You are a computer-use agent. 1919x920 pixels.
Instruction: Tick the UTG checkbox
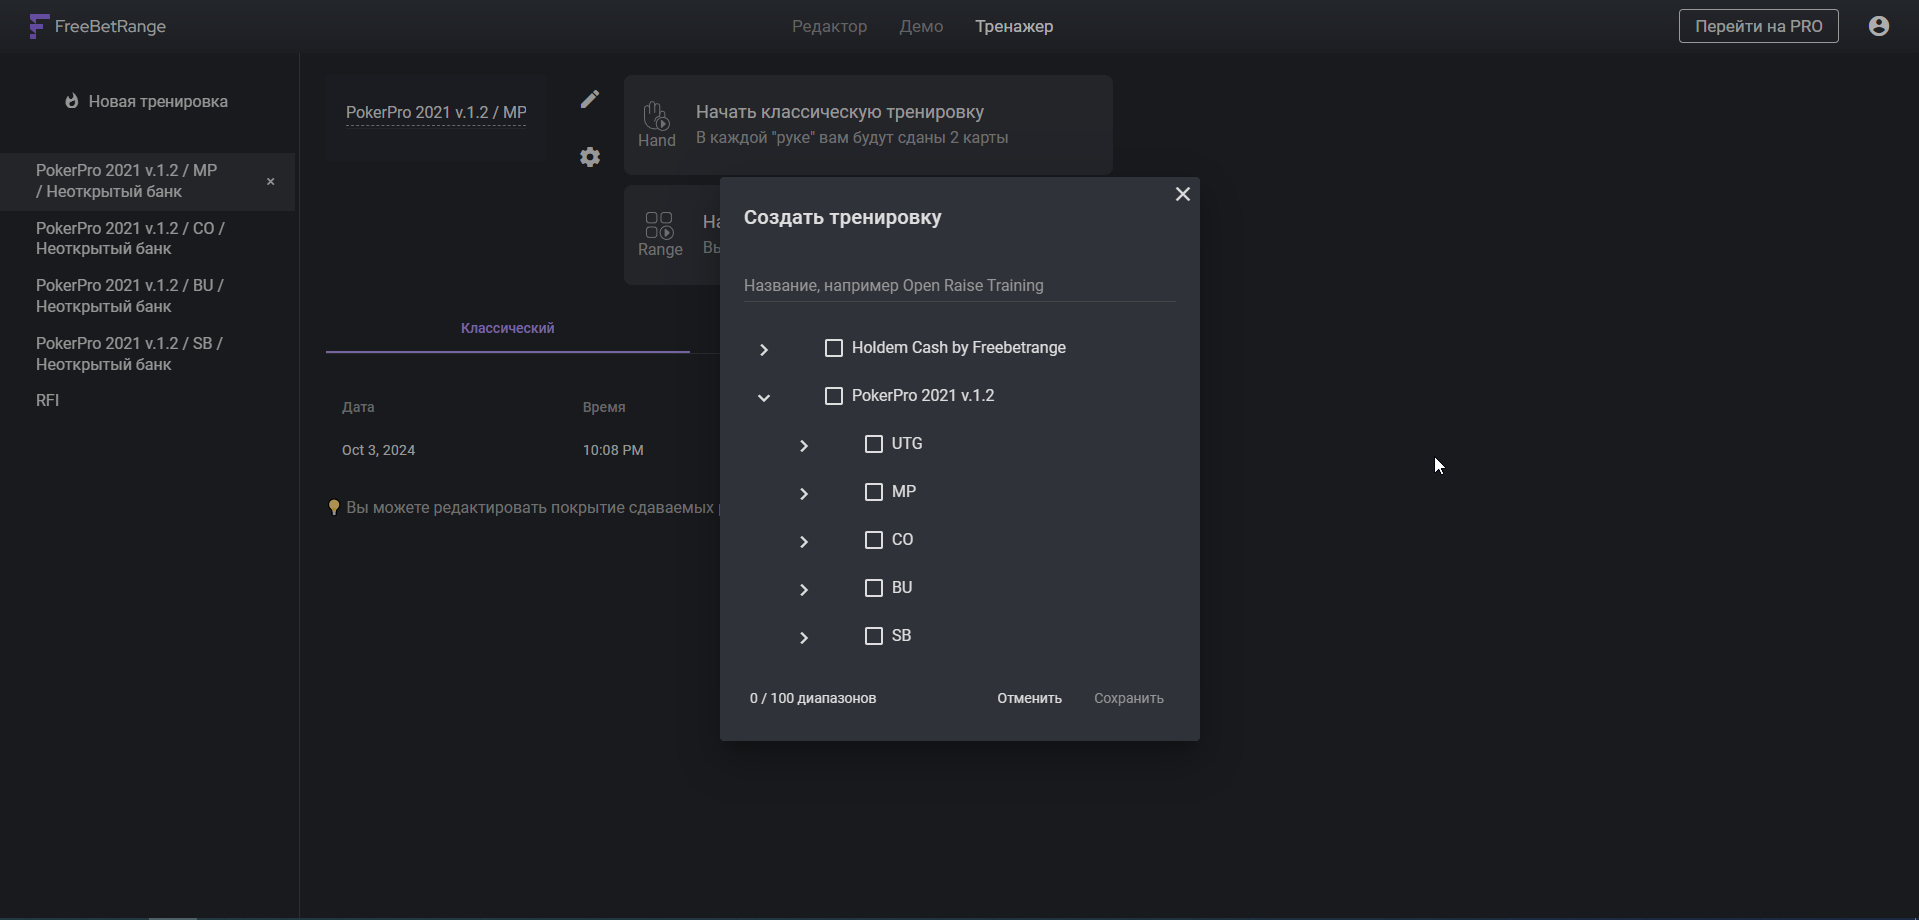(x=874, y=444)
